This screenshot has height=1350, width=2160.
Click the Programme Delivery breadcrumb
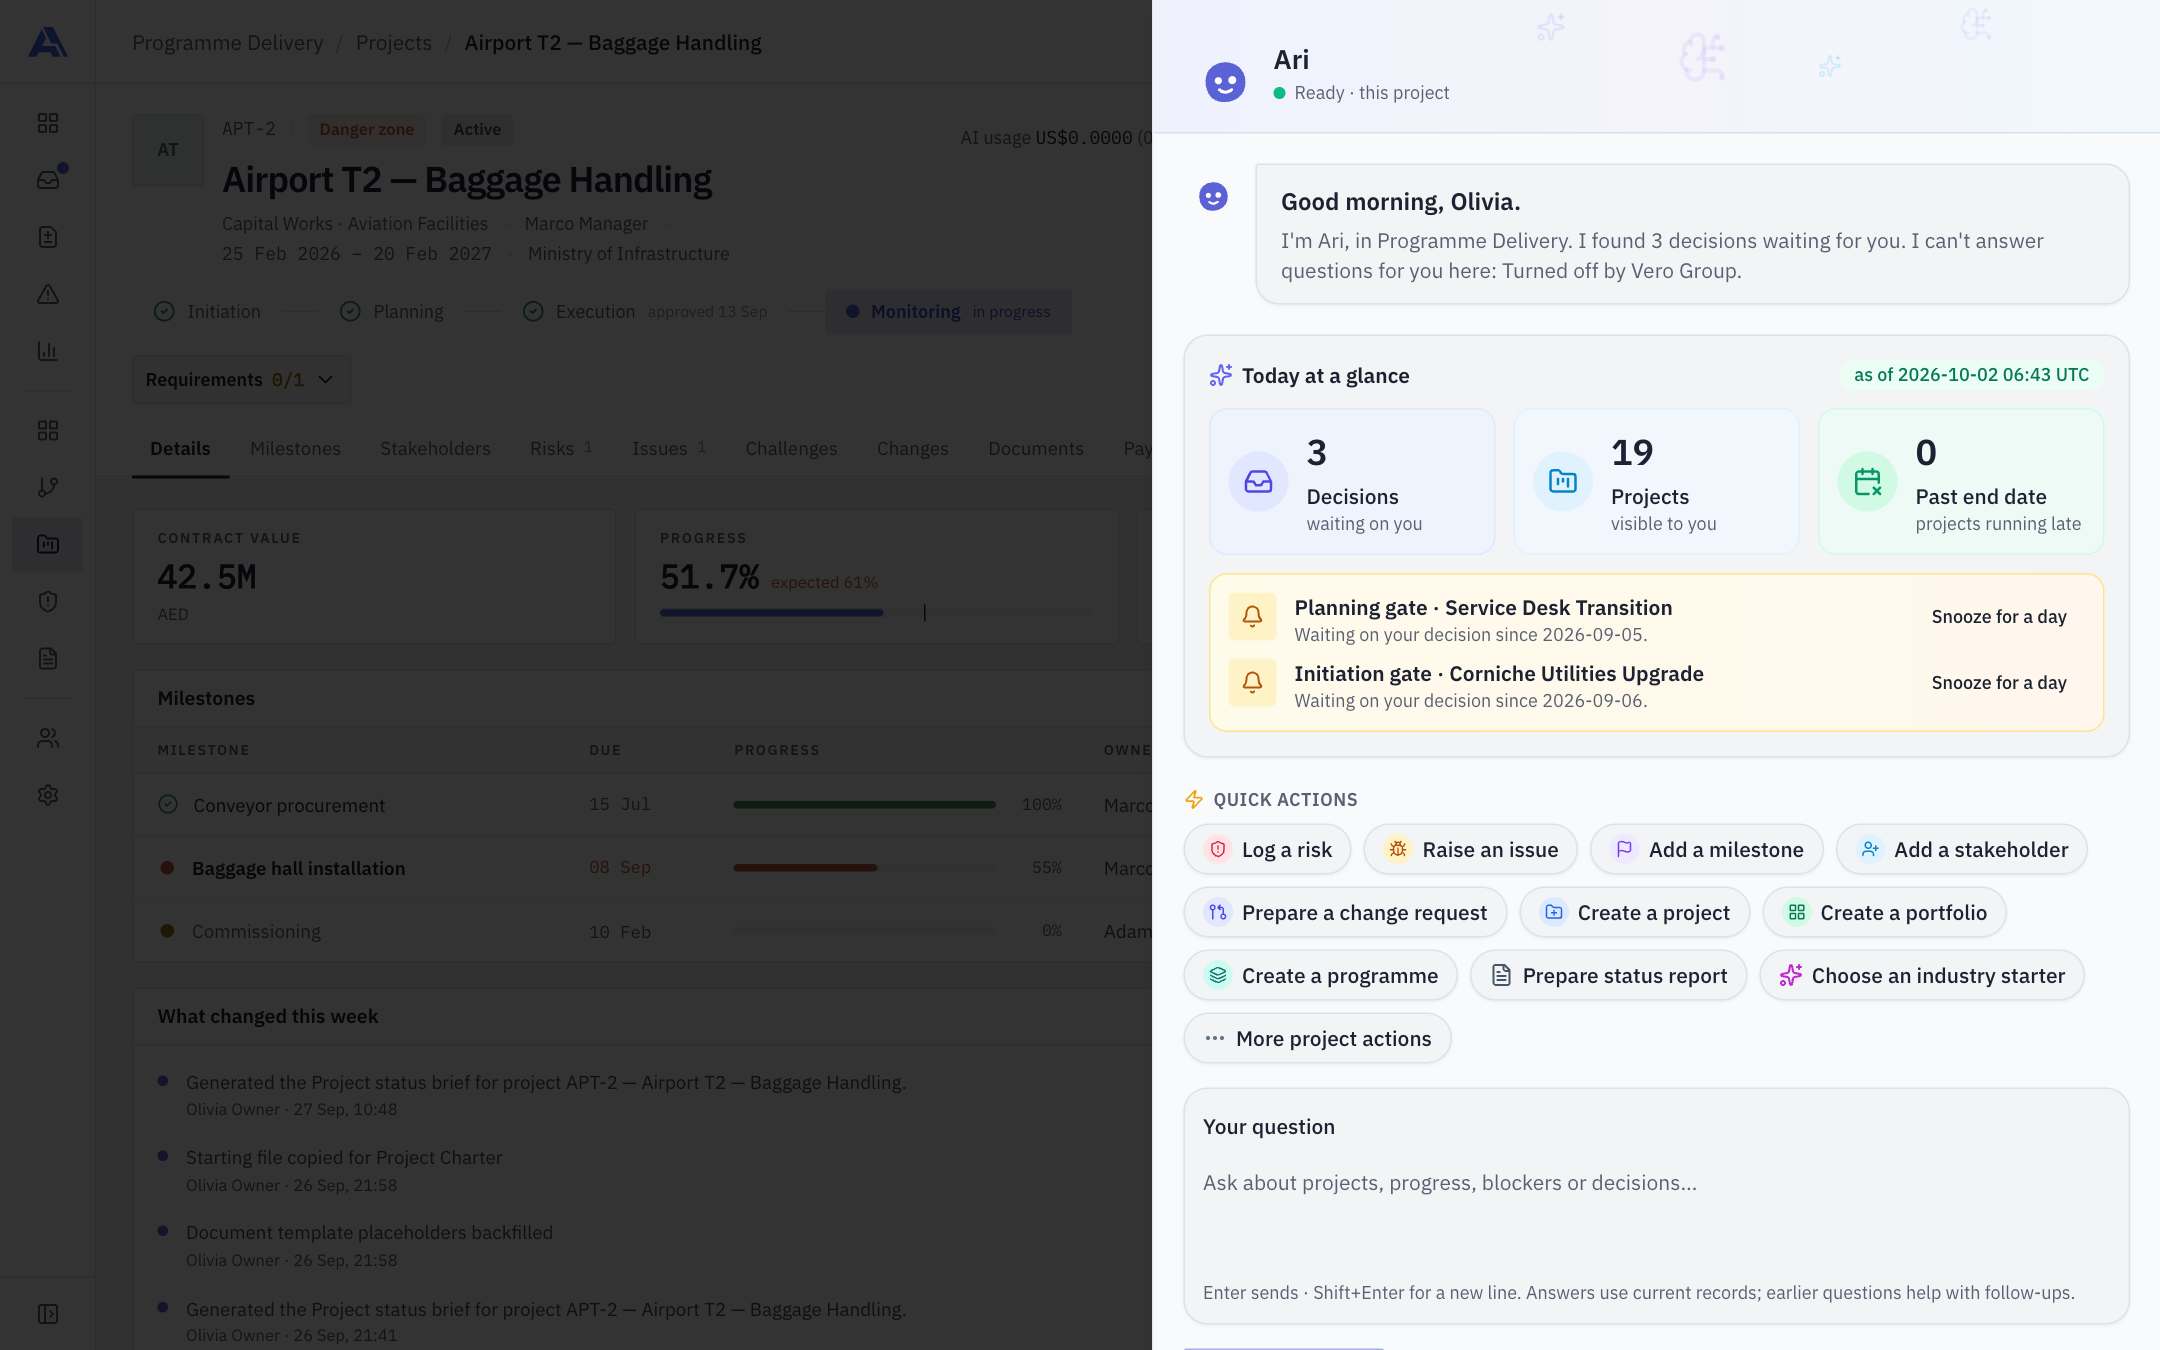point(228,43)
